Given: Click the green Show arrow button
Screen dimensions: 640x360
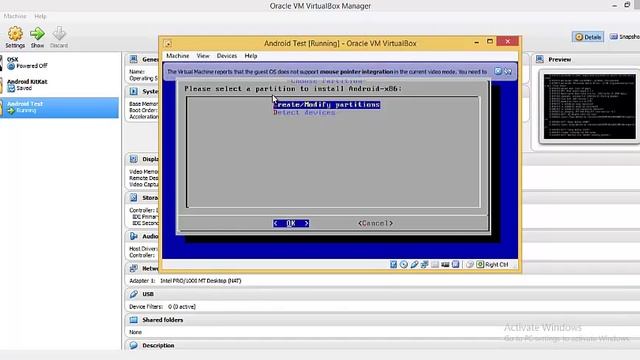Looking at the screenshot, I should coord(37,37).
